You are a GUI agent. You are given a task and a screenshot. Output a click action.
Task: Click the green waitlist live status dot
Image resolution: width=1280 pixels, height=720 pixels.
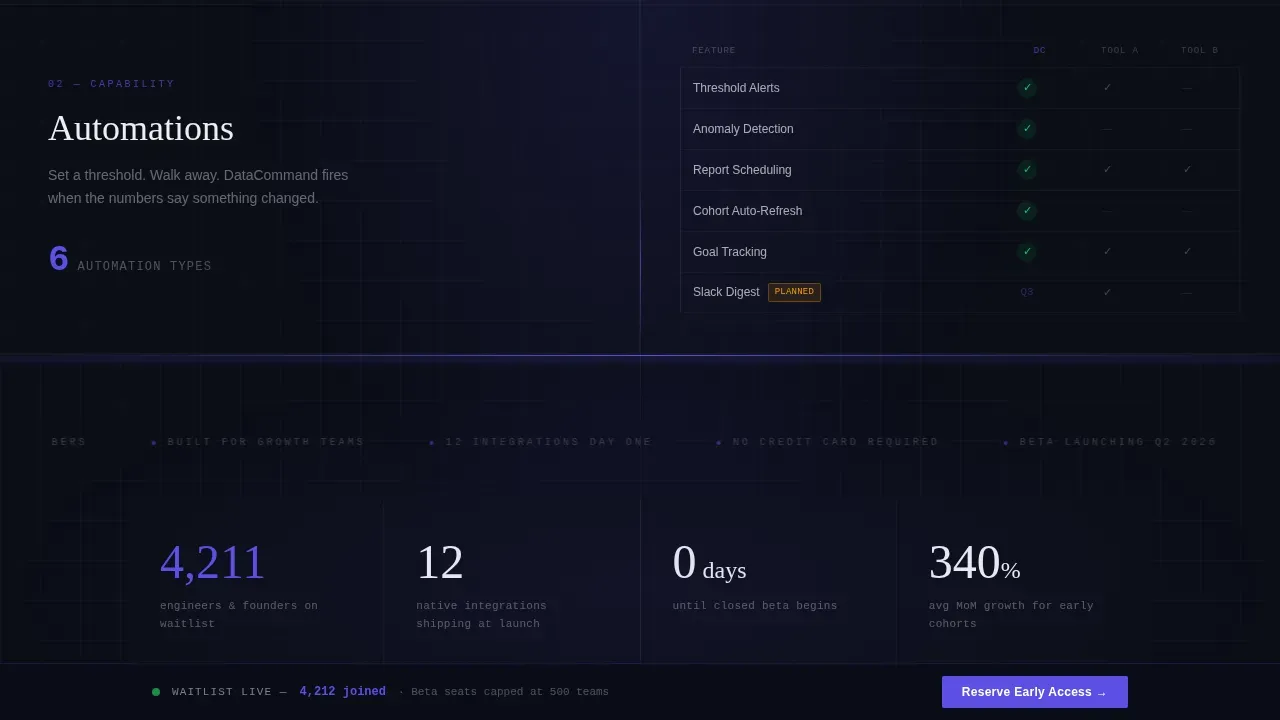pyautogui.click(x=156, y=692)
